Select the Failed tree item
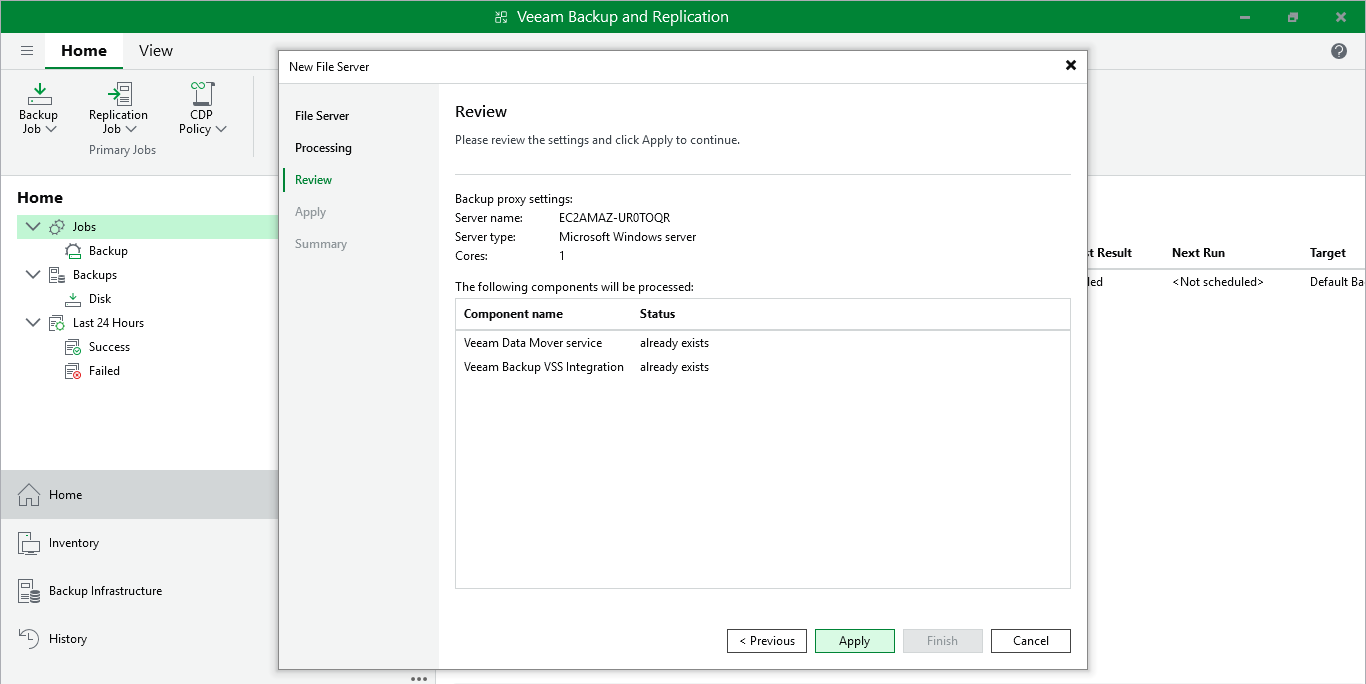This screenshot has width=1366, height=684. [104, 371]
